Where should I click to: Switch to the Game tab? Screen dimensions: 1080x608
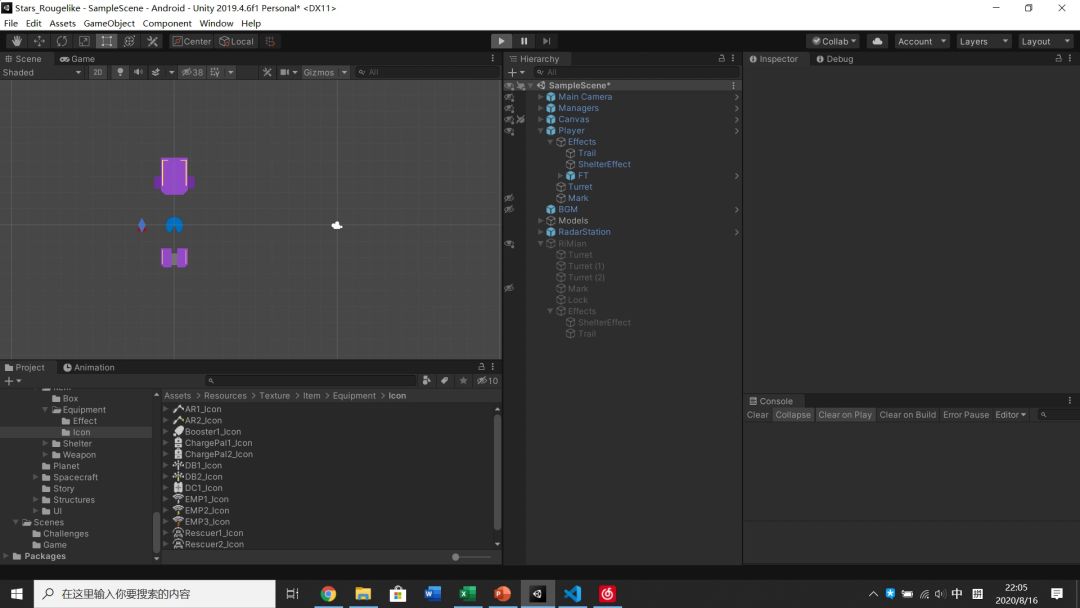[x=77, y=59]
